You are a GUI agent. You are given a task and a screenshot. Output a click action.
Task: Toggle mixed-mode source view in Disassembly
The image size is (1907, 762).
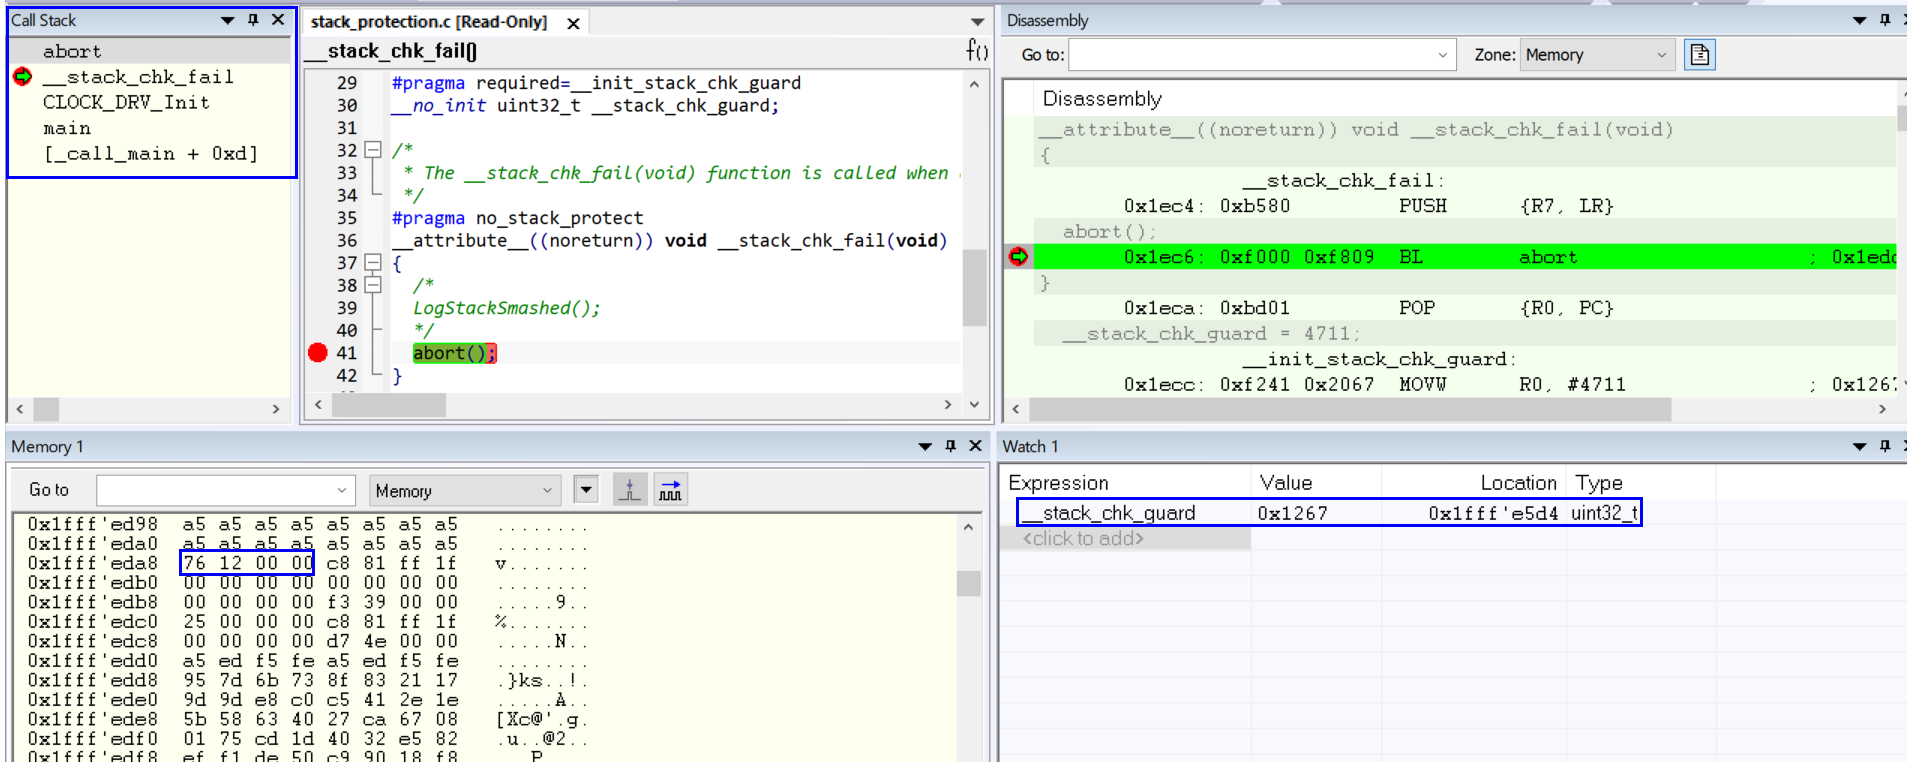(1699, 55)
